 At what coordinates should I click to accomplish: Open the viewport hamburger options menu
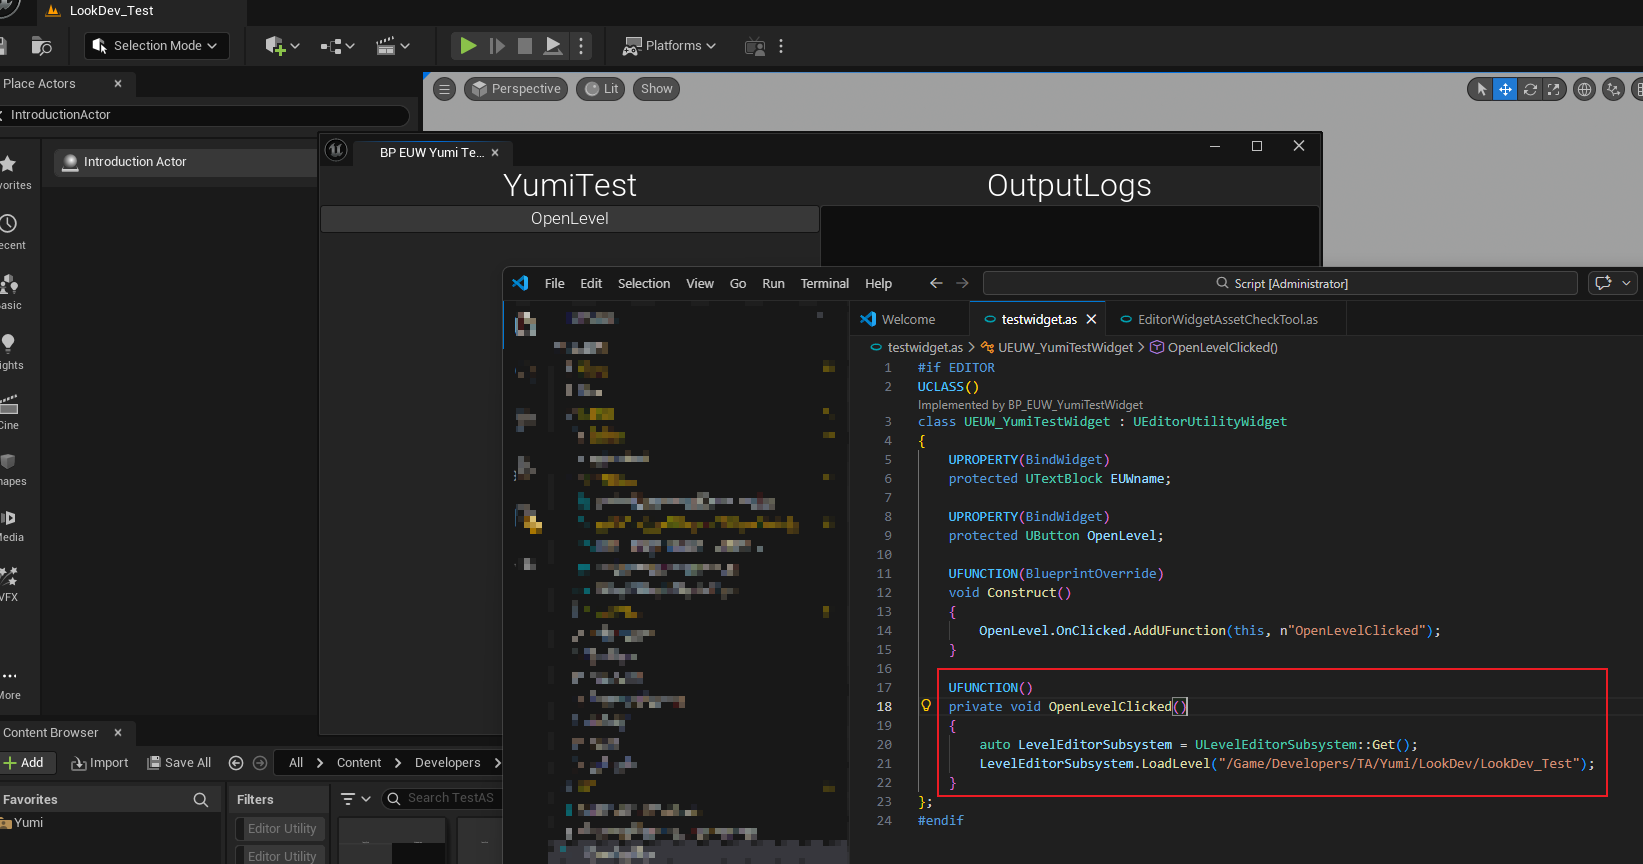pos(445,89)
